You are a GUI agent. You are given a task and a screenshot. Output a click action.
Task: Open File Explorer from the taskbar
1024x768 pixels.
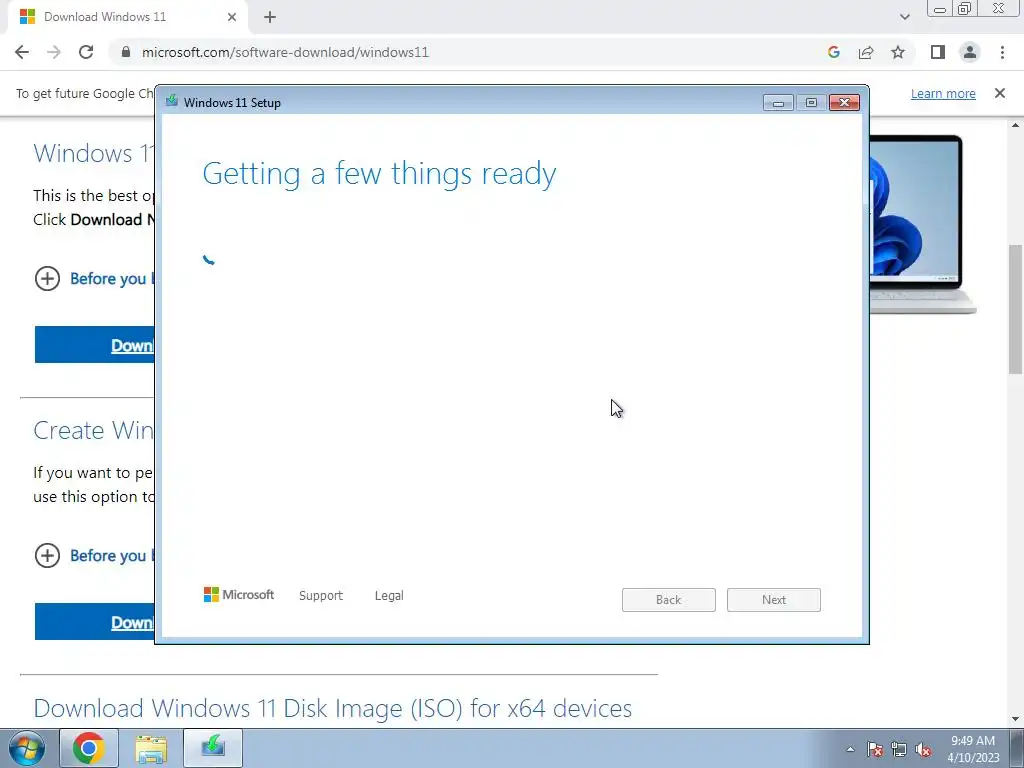point(151,748)
